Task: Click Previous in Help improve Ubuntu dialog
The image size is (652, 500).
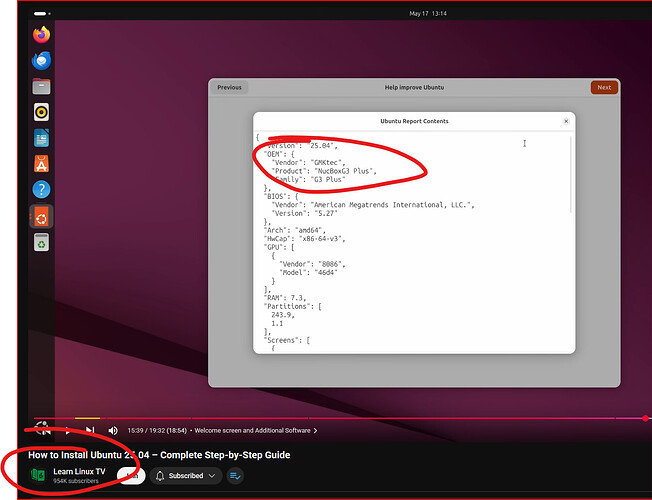Action: coord(230,87)
